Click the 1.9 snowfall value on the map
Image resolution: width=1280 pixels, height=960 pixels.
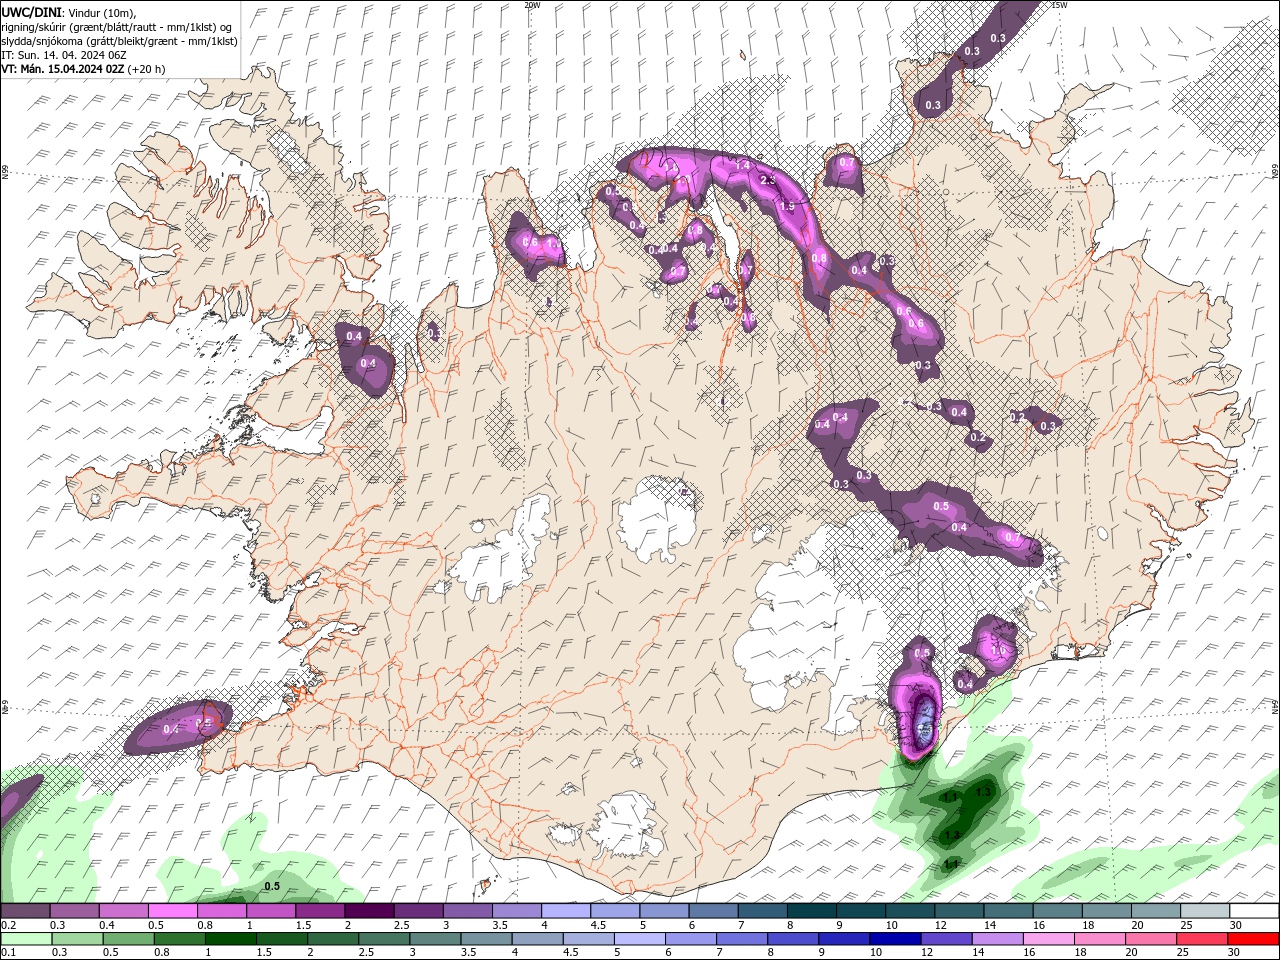coord(787,206)
